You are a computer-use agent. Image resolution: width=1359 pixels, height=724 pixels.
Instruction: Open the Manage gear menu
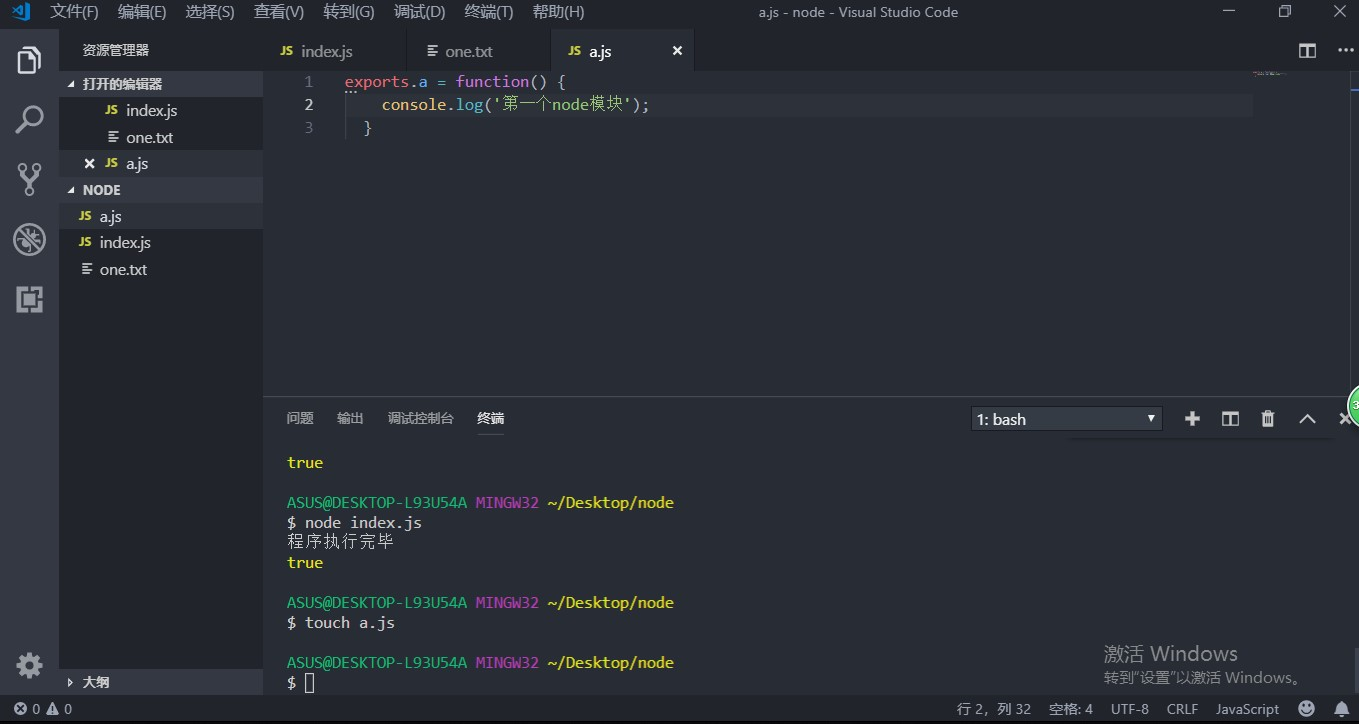[30, 665]
